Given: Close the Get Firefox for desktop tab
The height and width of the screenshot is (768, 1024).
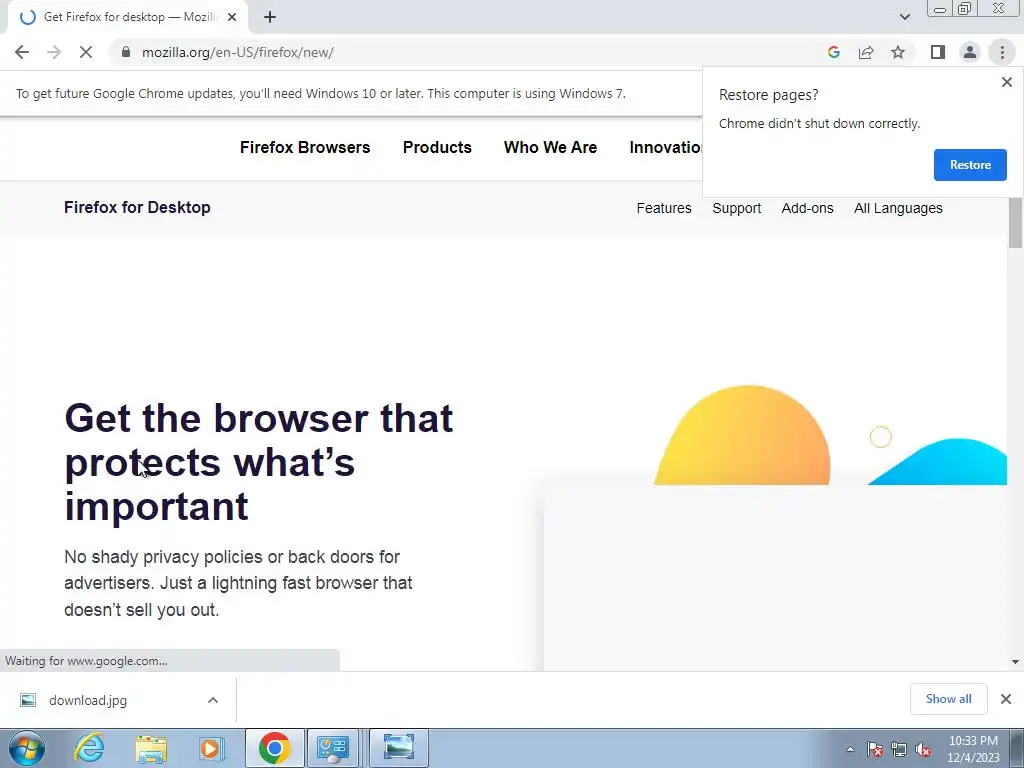Looking at the screenshot, I should tap(232, 17).
